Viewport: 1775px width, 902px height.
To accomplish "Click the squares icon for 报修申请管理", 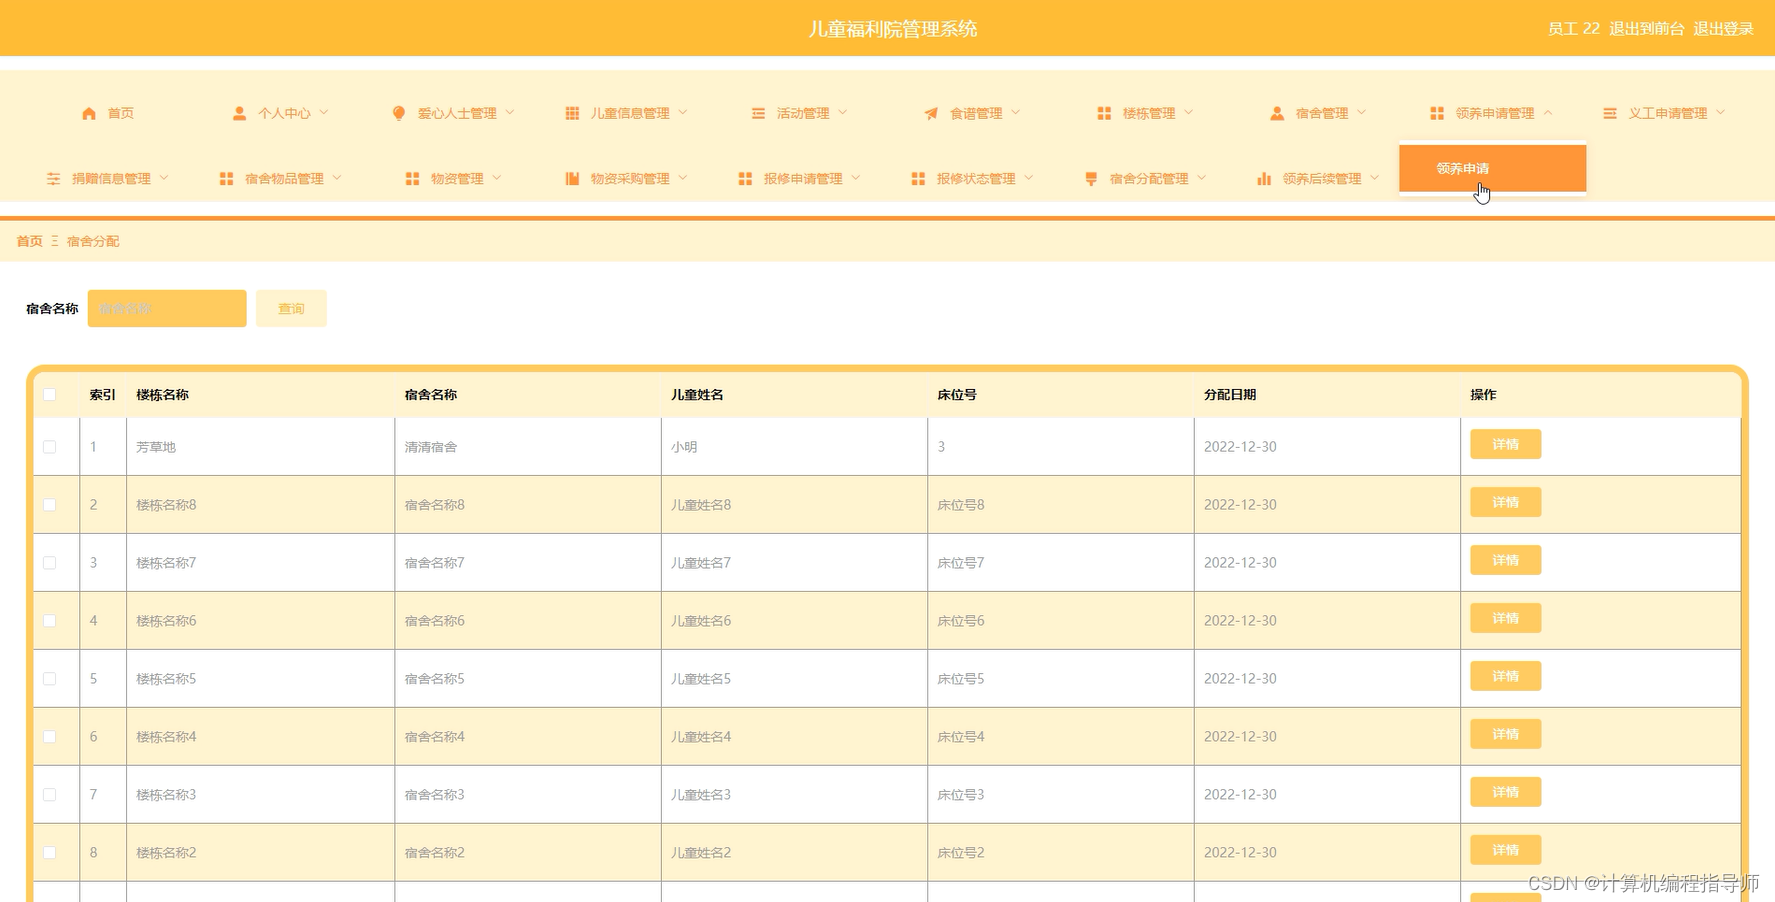I will point(745,178).
